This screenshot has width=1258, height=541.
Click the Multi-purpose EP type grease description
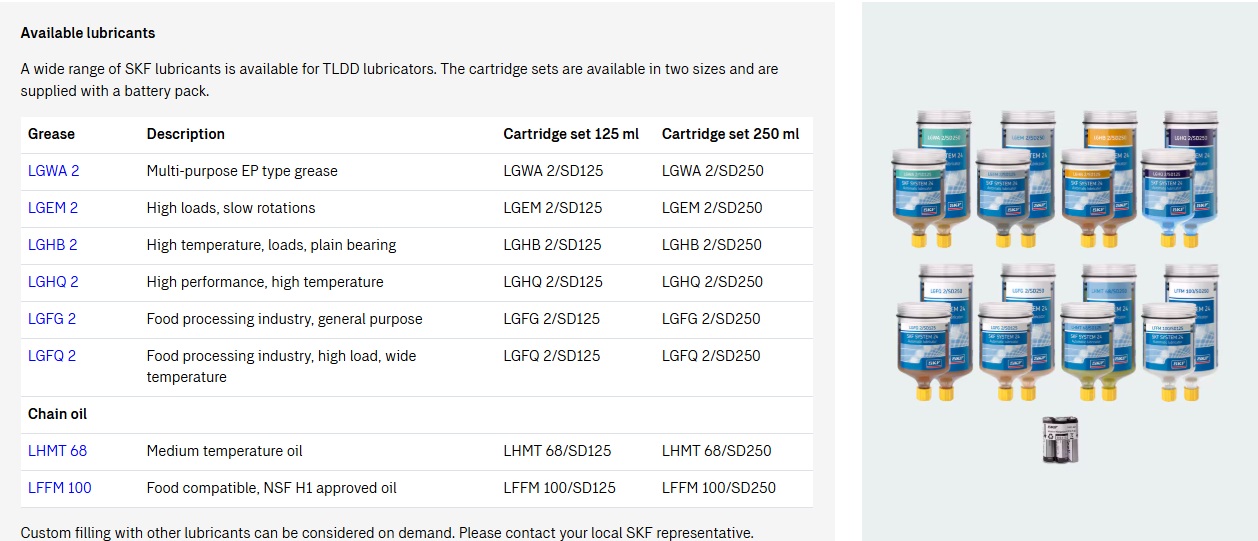click(x=242, y=171)
